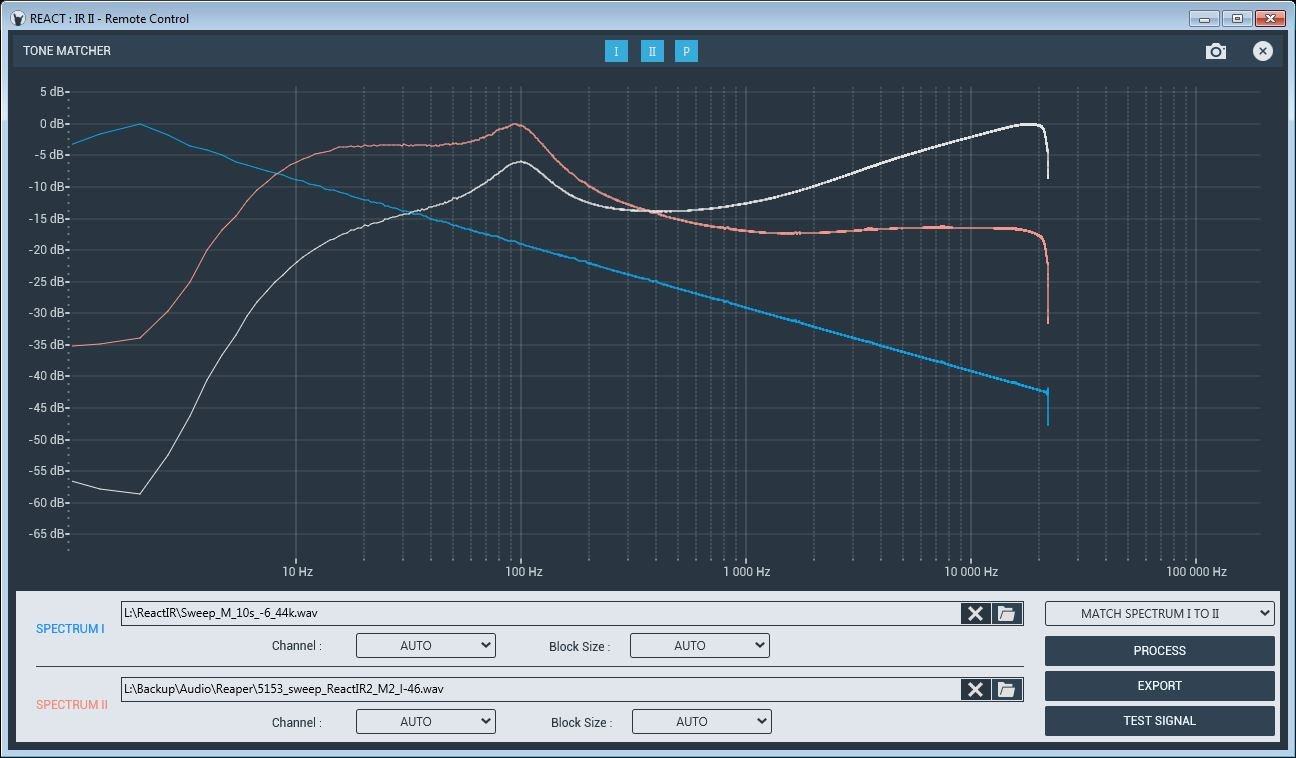The width and height of the screenshot is (1296, 758).
Task: Click the Spectrum I file path field
Action: click(540, 613)
